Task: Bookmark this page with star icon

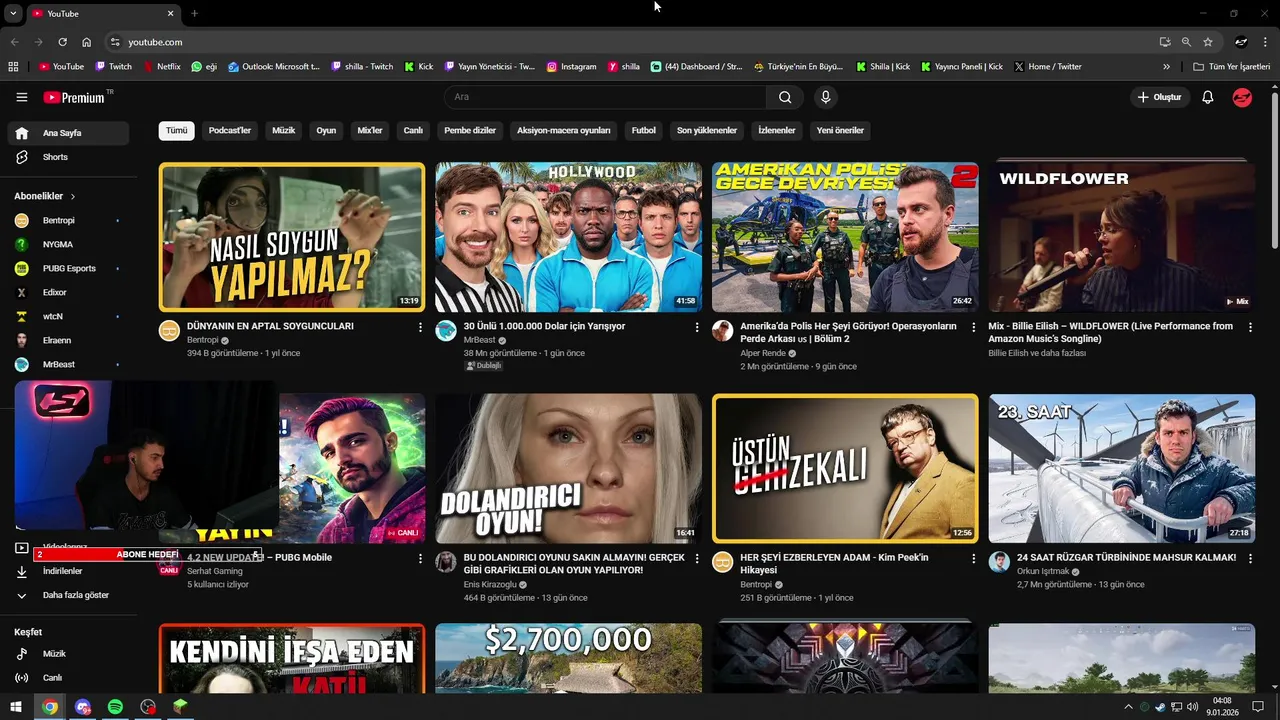Action: click(1208, 42)
